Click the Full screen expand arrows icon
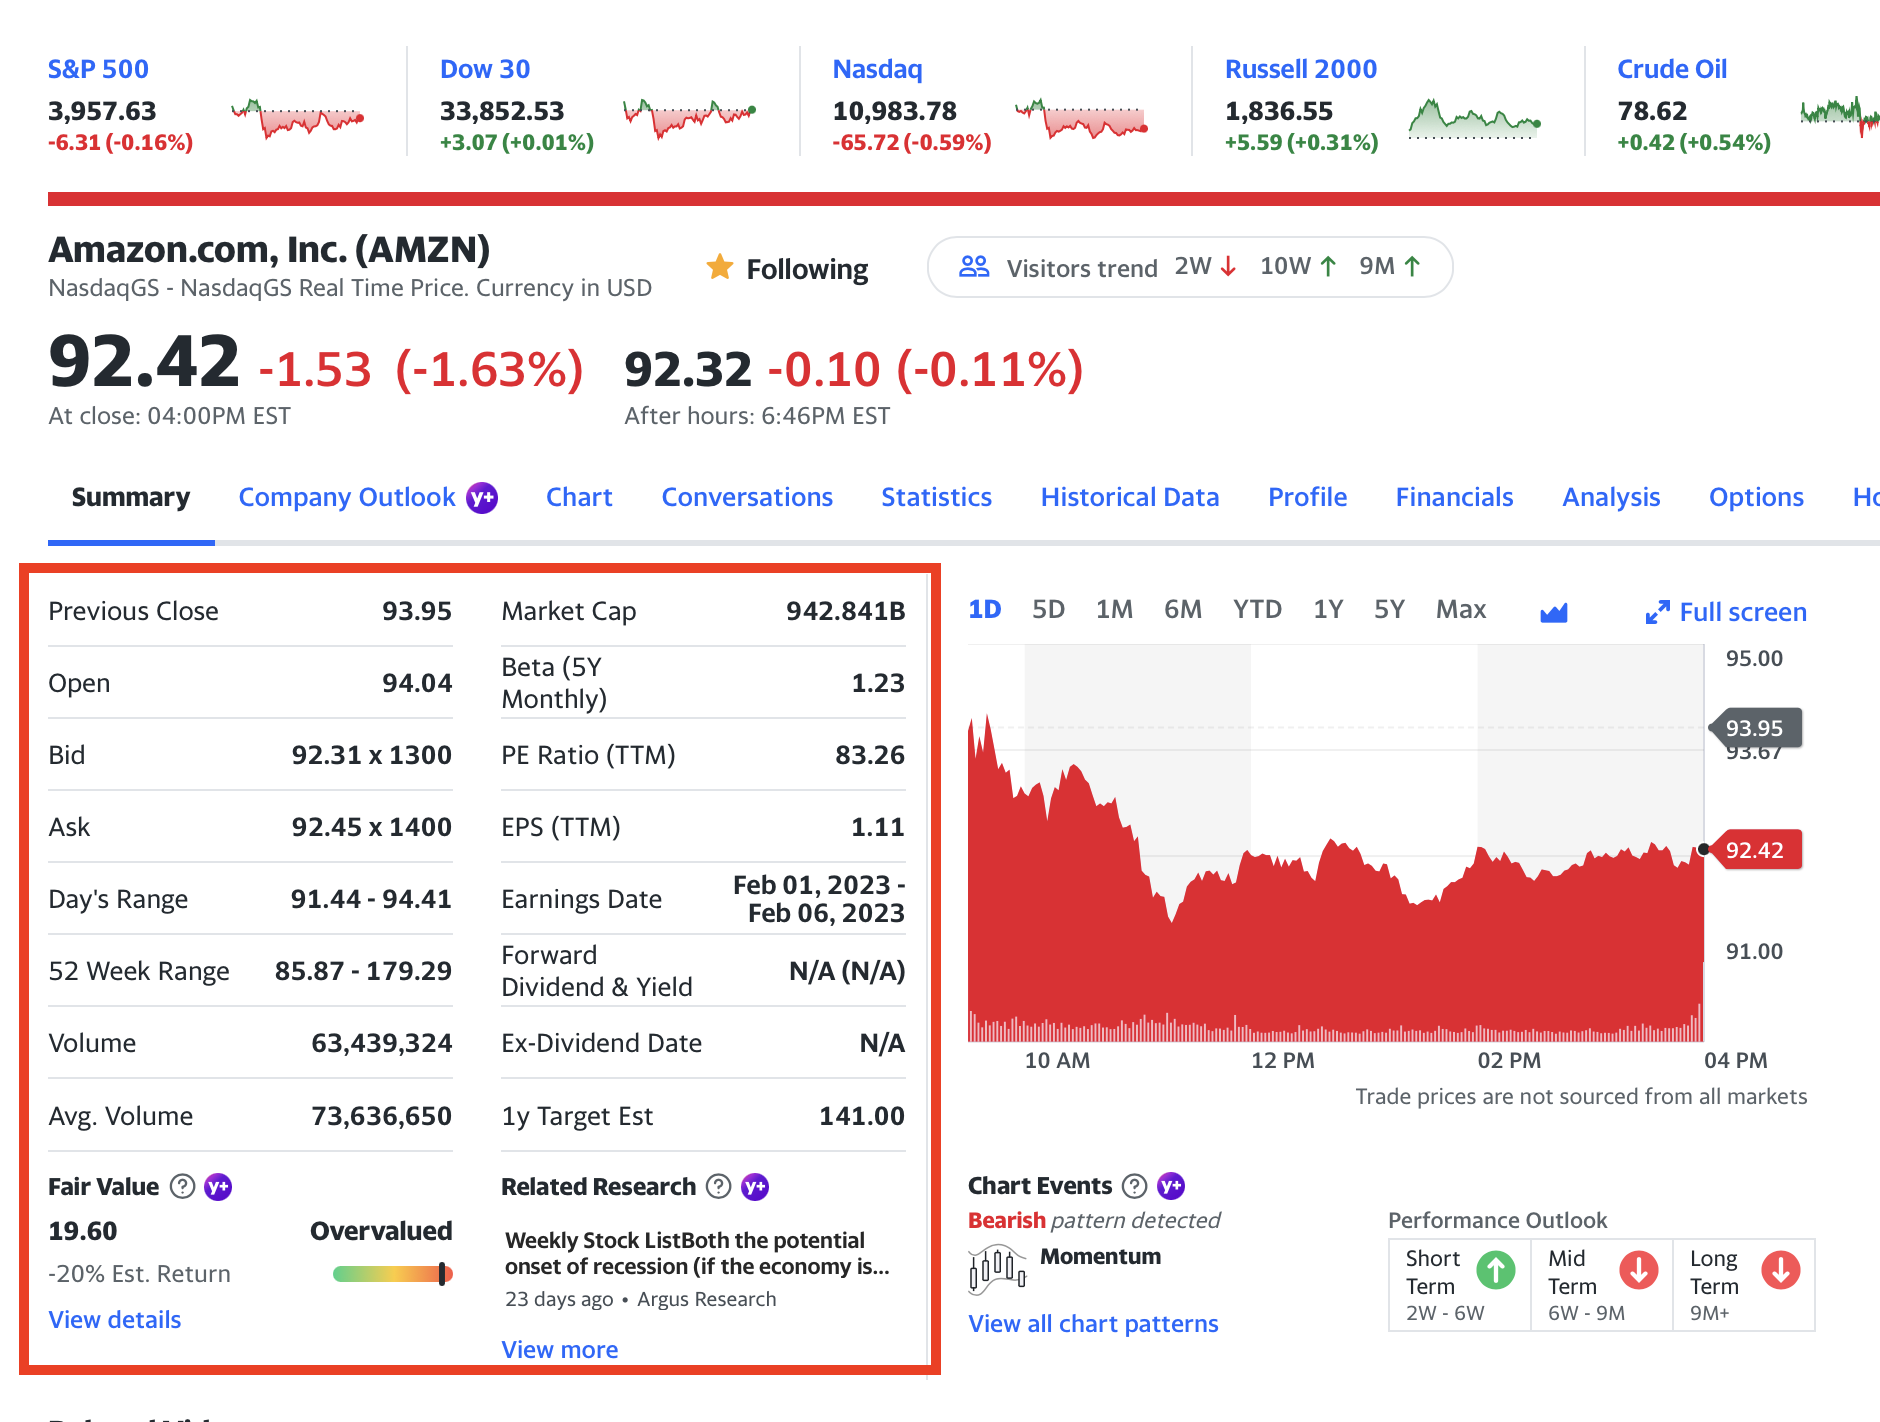The height and width of the screenshot is (1422, 1880). 1657,612
